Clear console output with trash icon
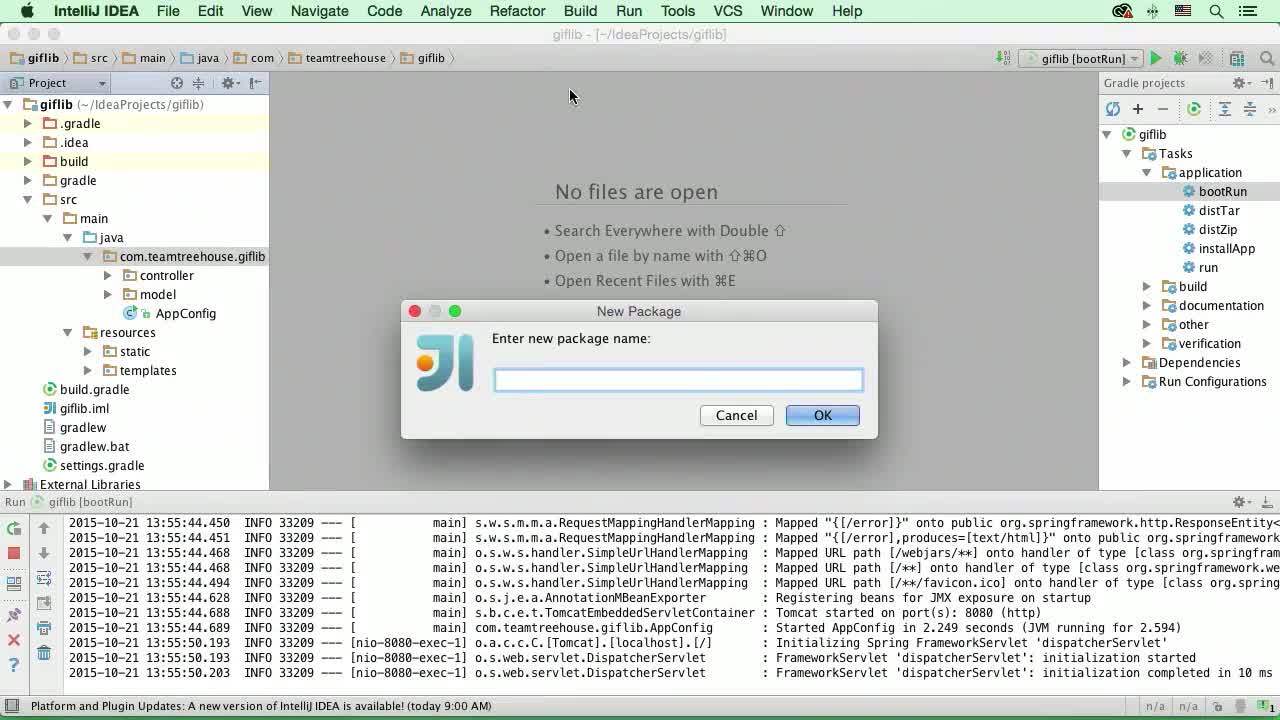 click(x=44, y=653)
